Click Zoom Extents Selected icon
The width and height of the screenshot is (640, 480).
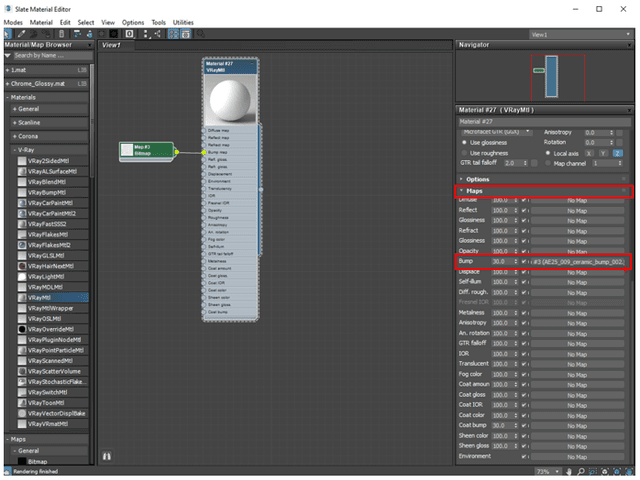pyautogui.click(x=617, y=472)
